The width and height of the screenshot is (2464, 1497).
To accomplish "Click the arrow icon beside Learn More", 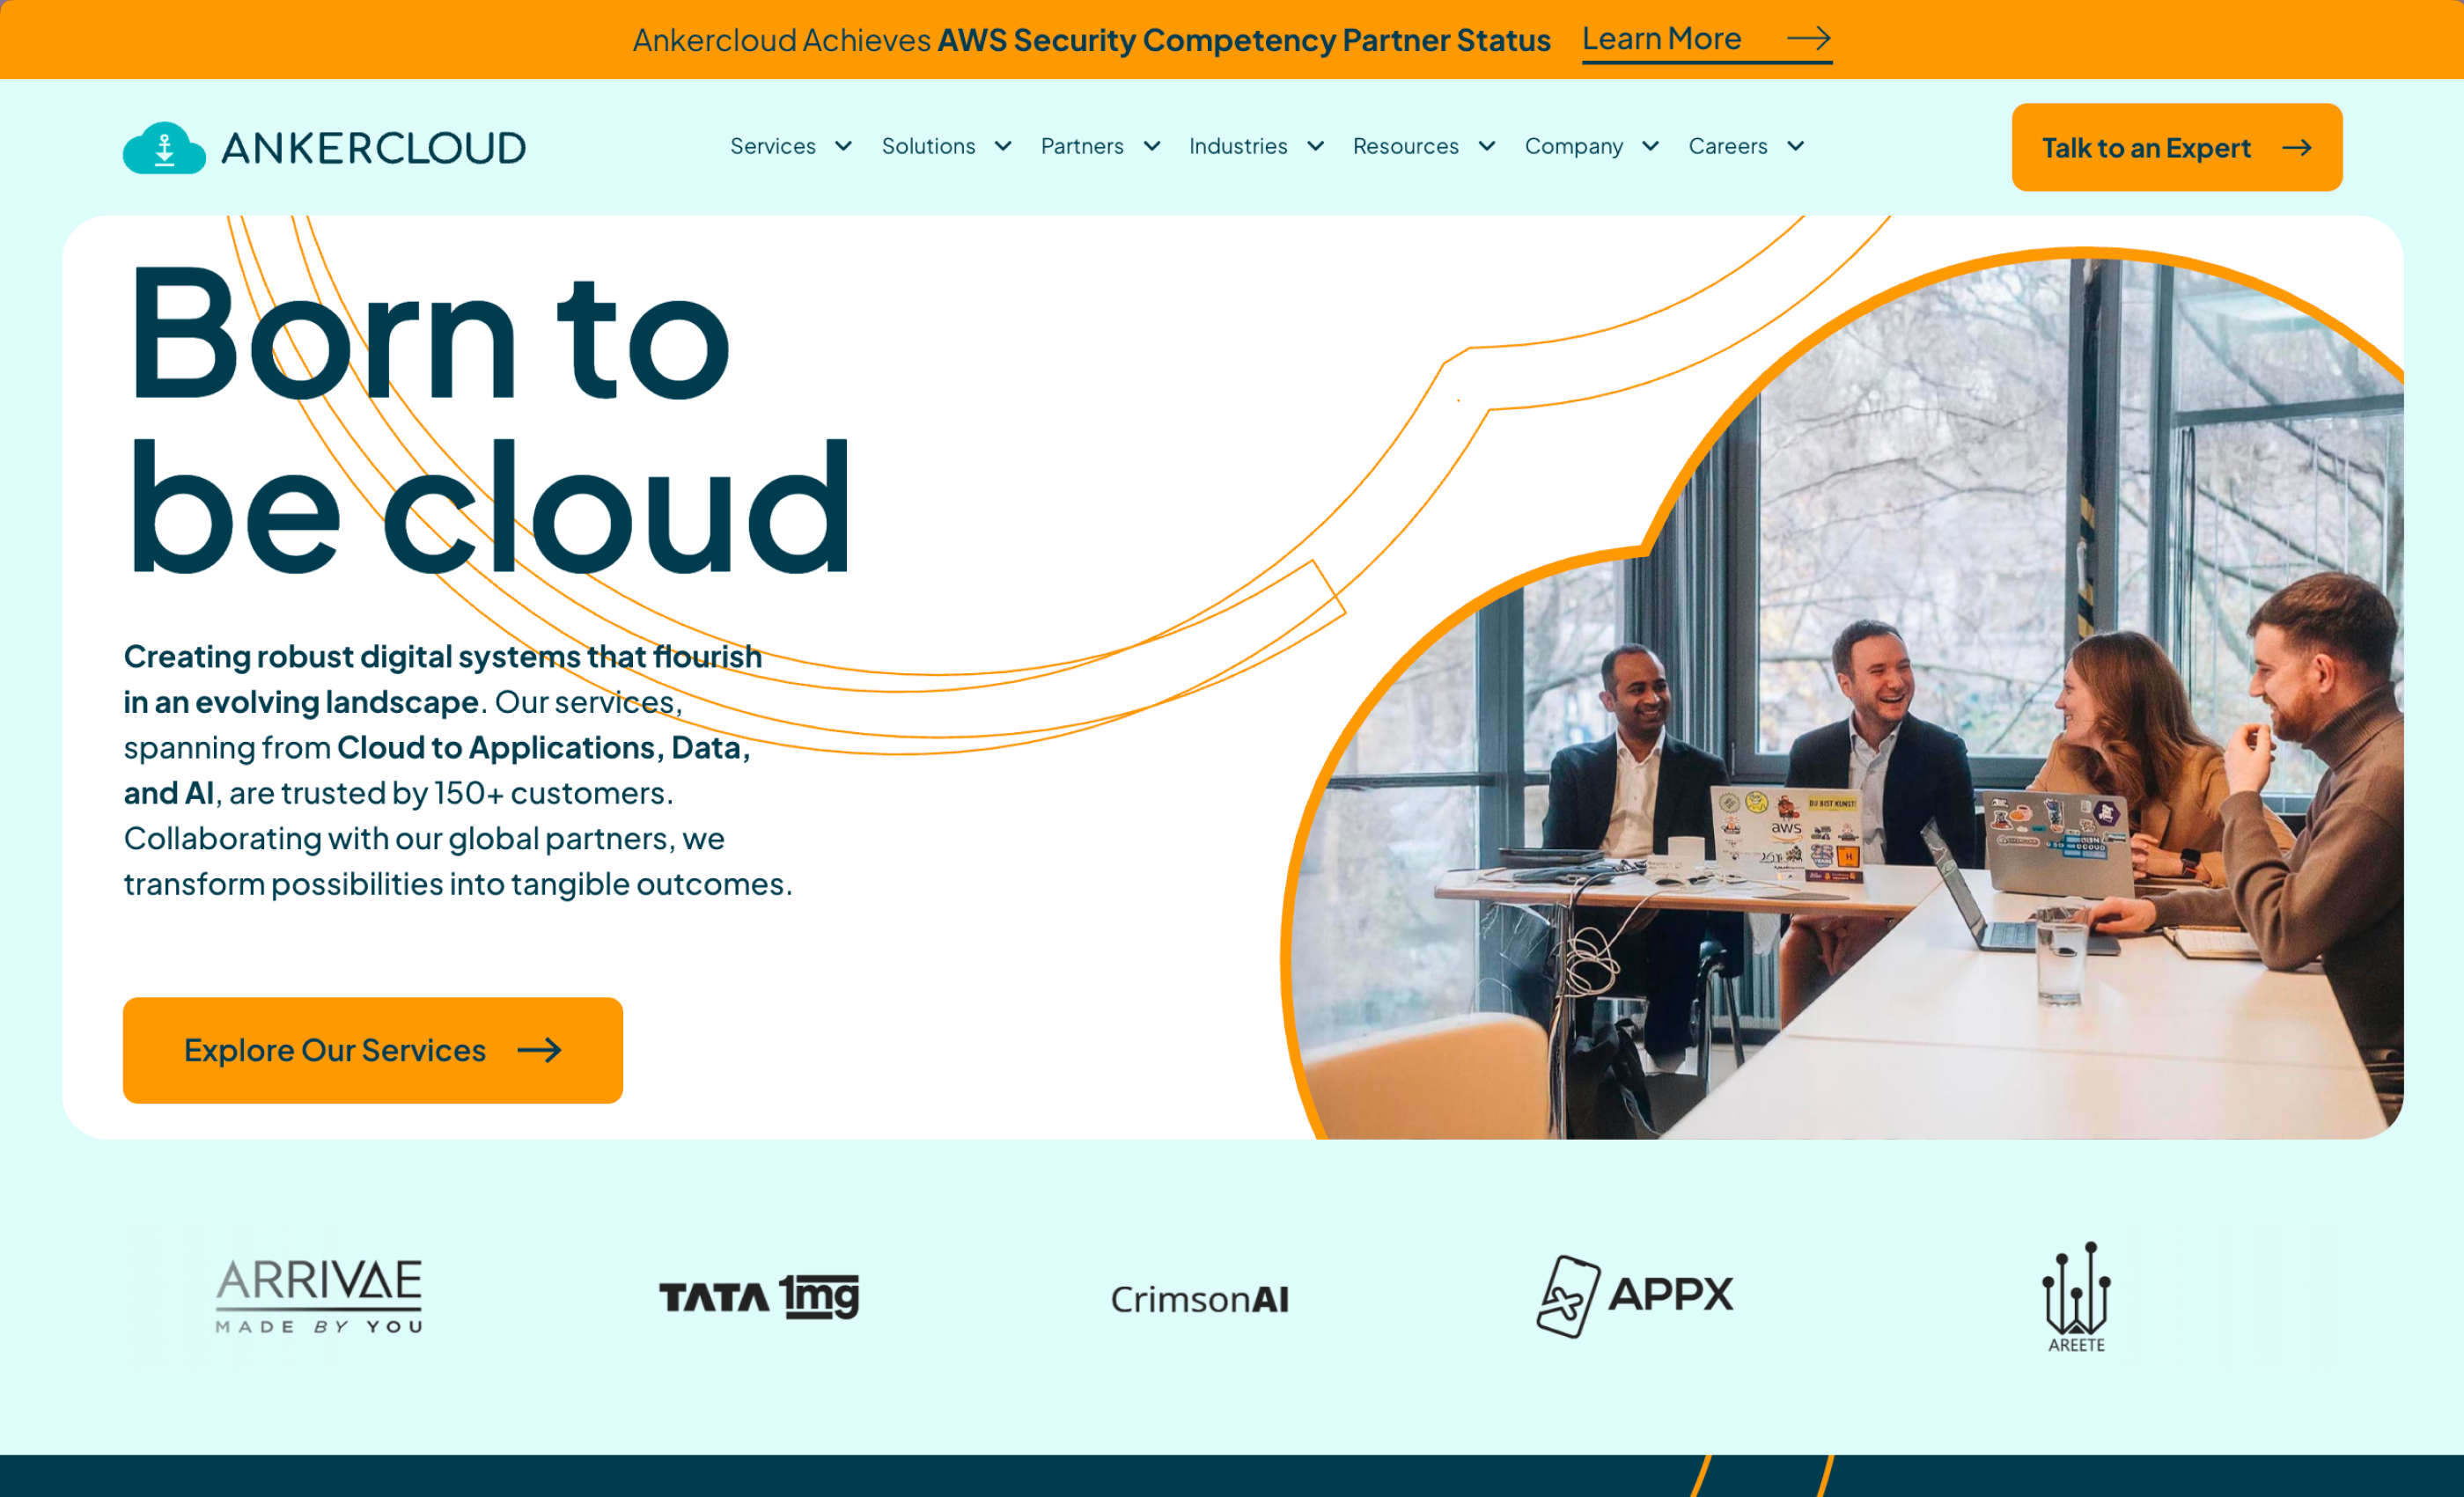I will point(1808,39).
